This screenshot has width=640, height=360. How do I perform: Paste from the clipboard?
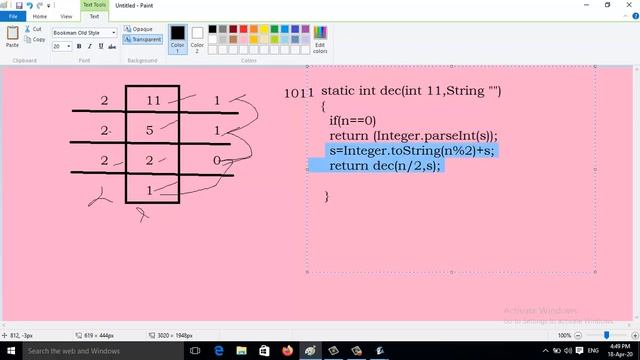[x=12, y=37]
